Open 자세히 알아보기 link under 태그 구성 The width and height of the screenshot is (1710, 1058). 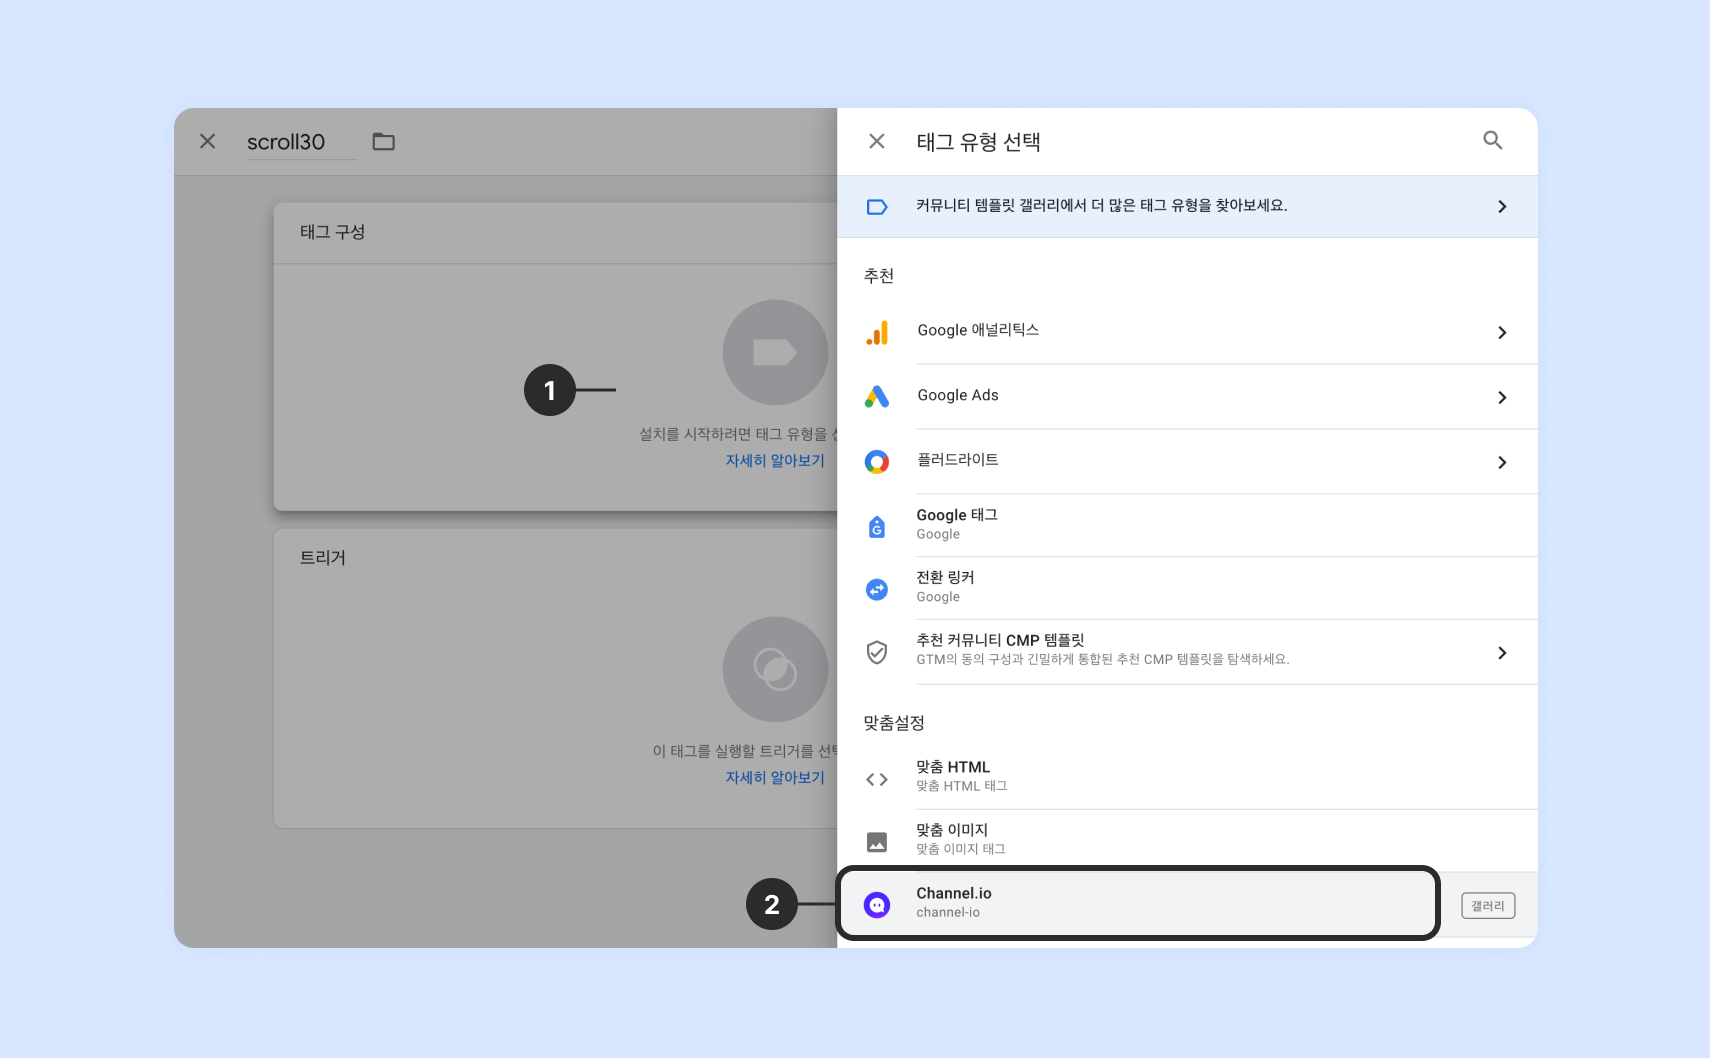775,460
